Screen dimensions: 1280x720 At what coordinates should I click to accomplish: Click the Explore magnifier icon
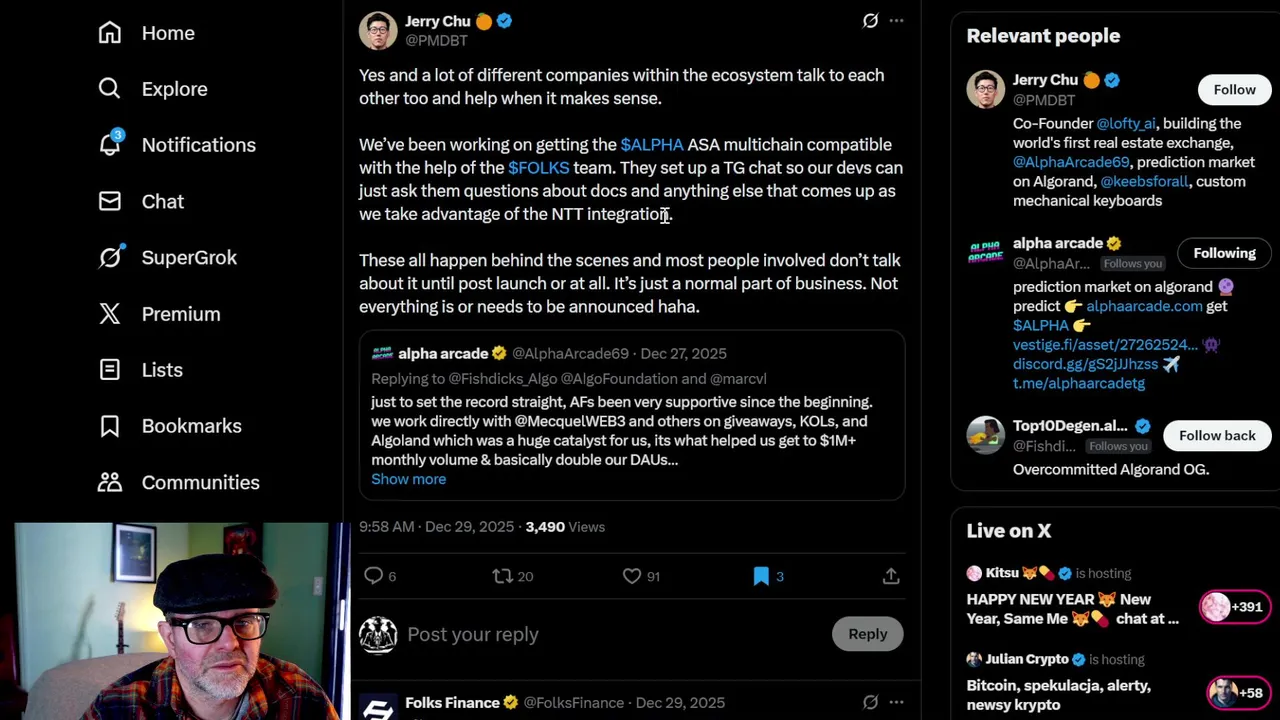point(110,89)
